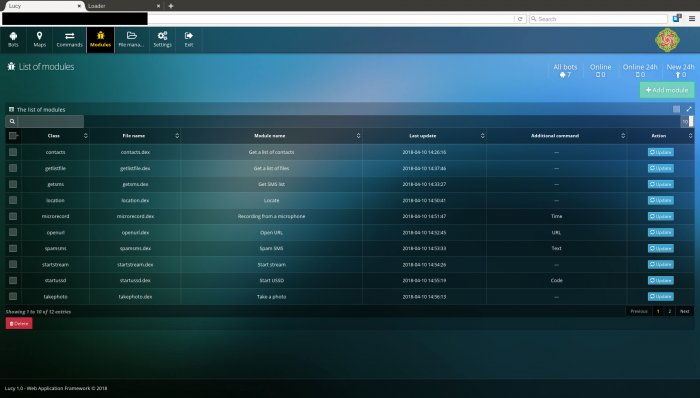700x398 pixels.
Task: Check the contacts module checkbox
Action: 13,152
